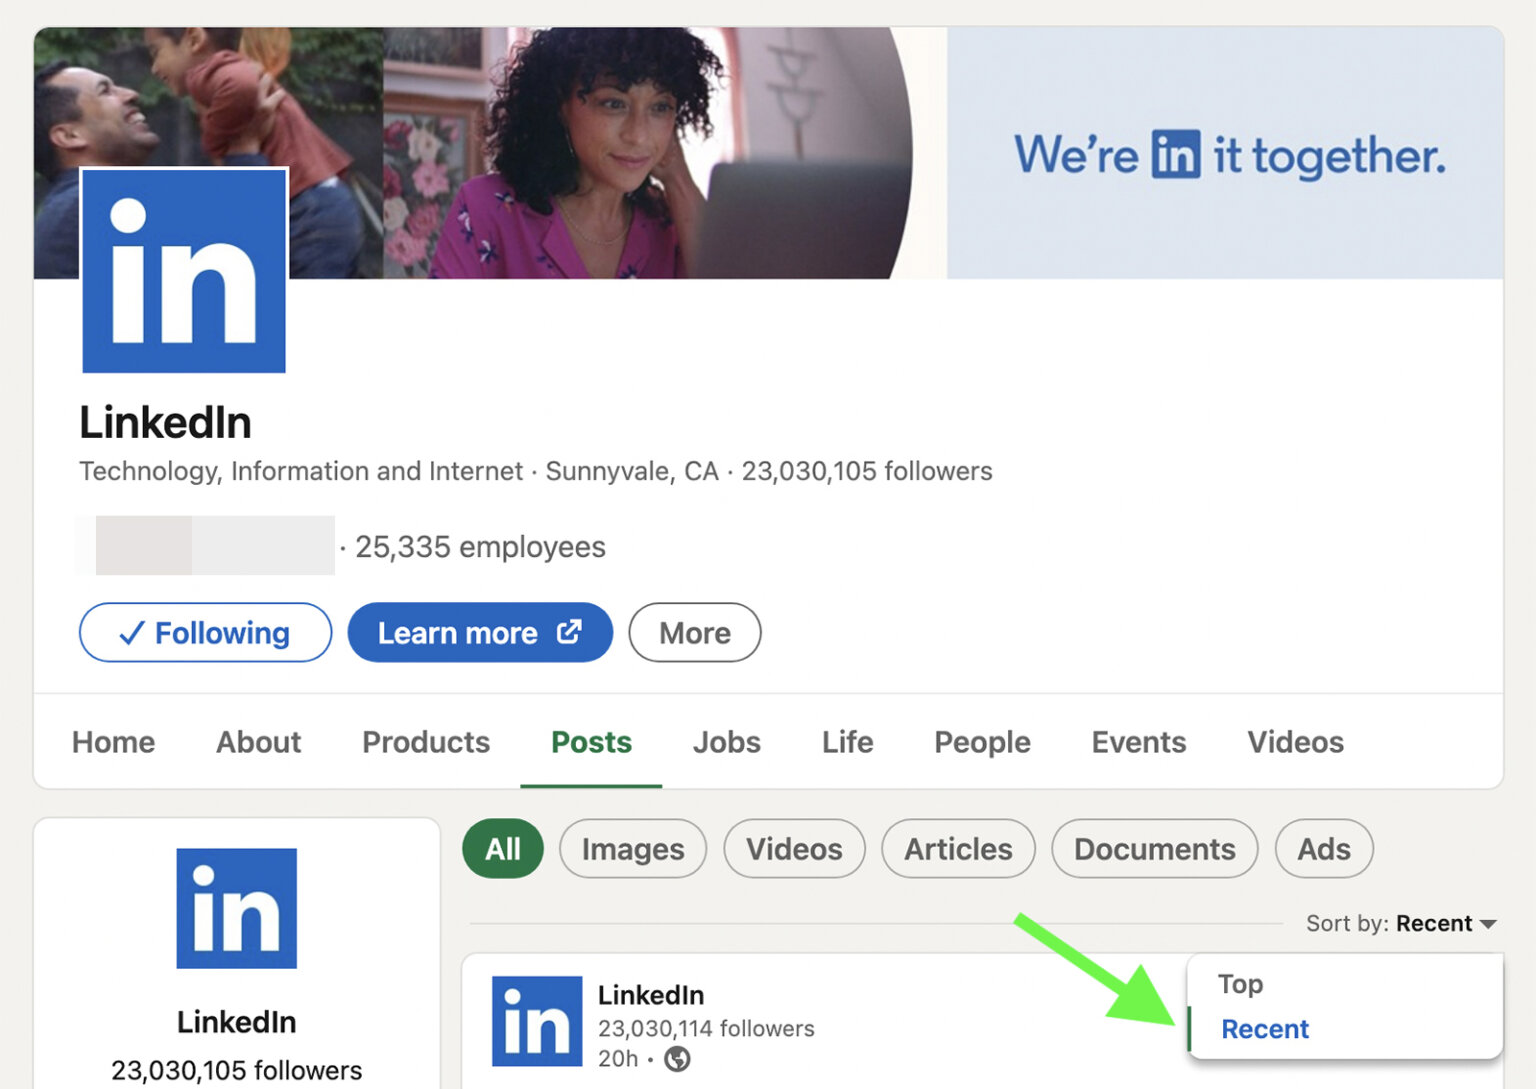The height and width of the screenshot is (1089, 1536).
Task: Go to the About tab
Action: (258, 742)
